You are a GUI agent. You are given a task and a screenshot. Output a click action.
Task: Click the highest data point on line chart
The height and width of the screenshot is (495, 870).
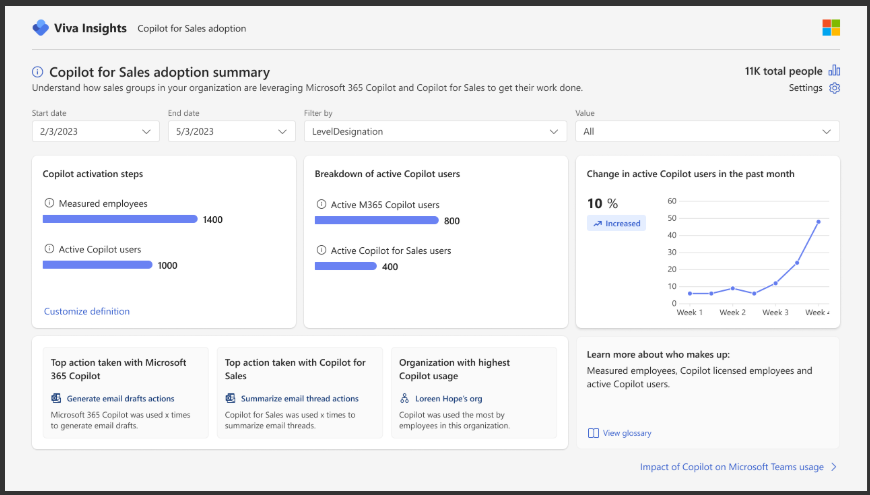(x=818, y=221)
